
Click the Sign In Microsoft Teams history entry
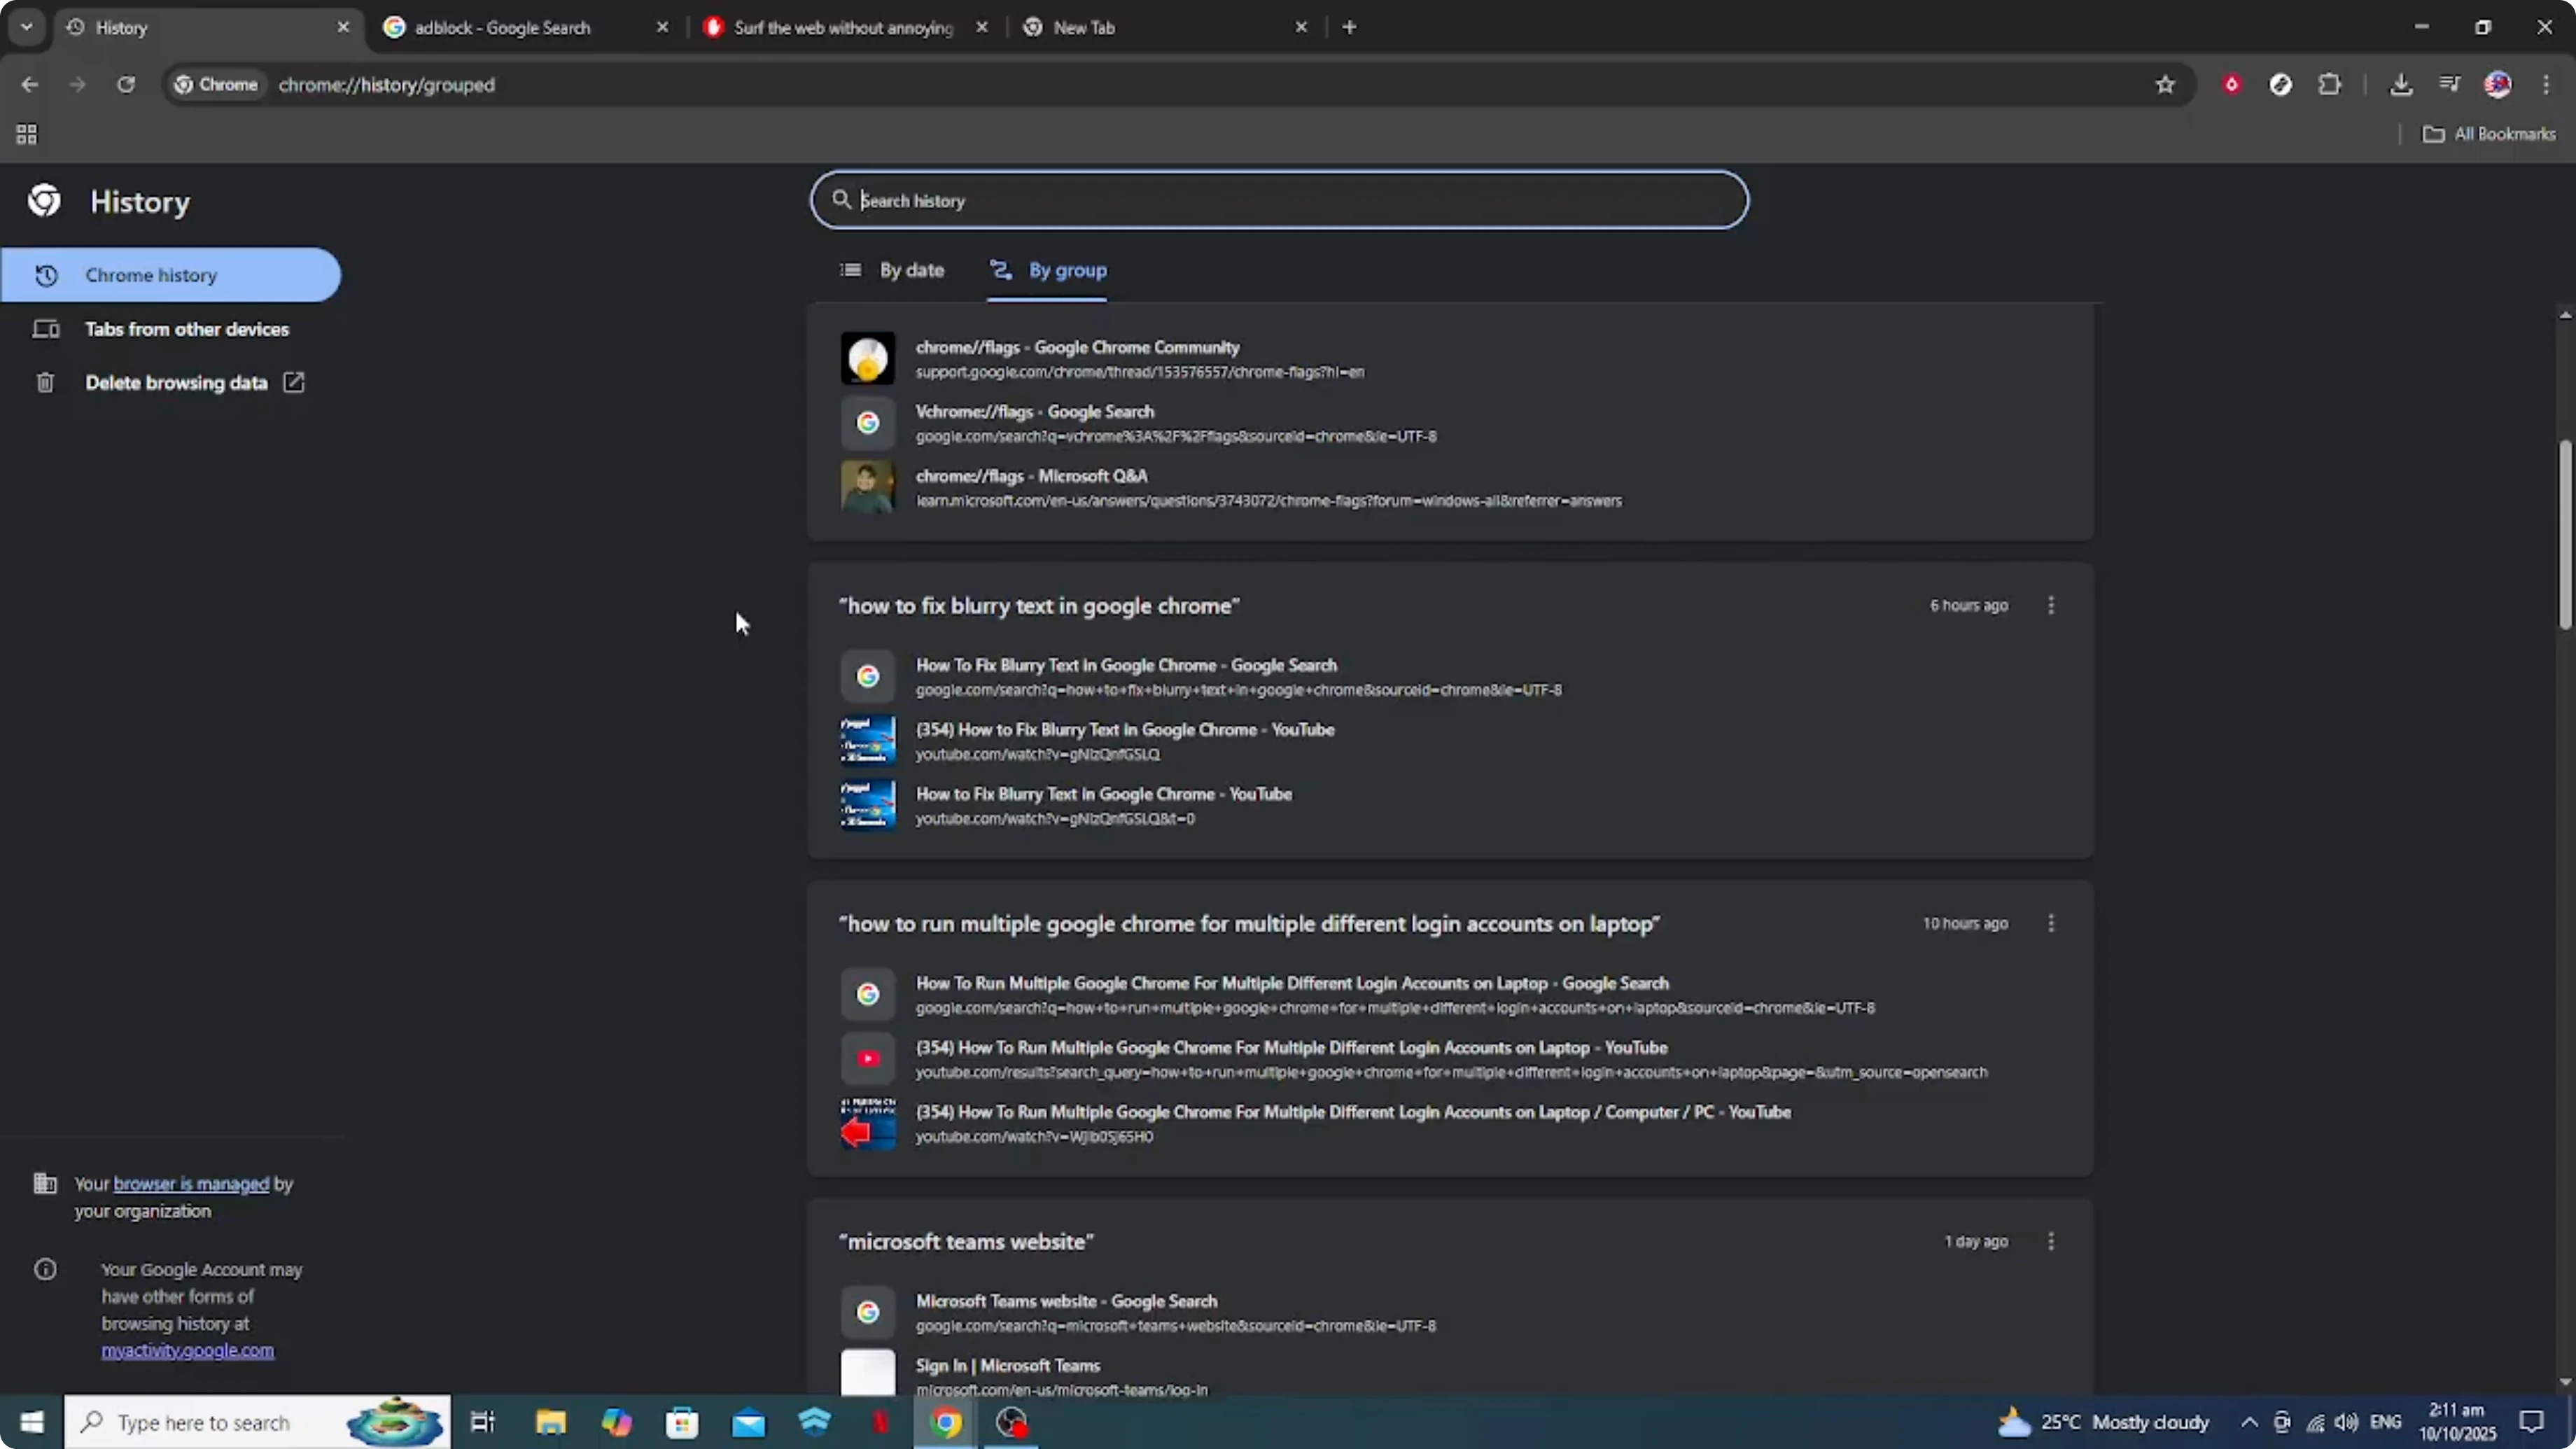(x=1008, y=1365)
